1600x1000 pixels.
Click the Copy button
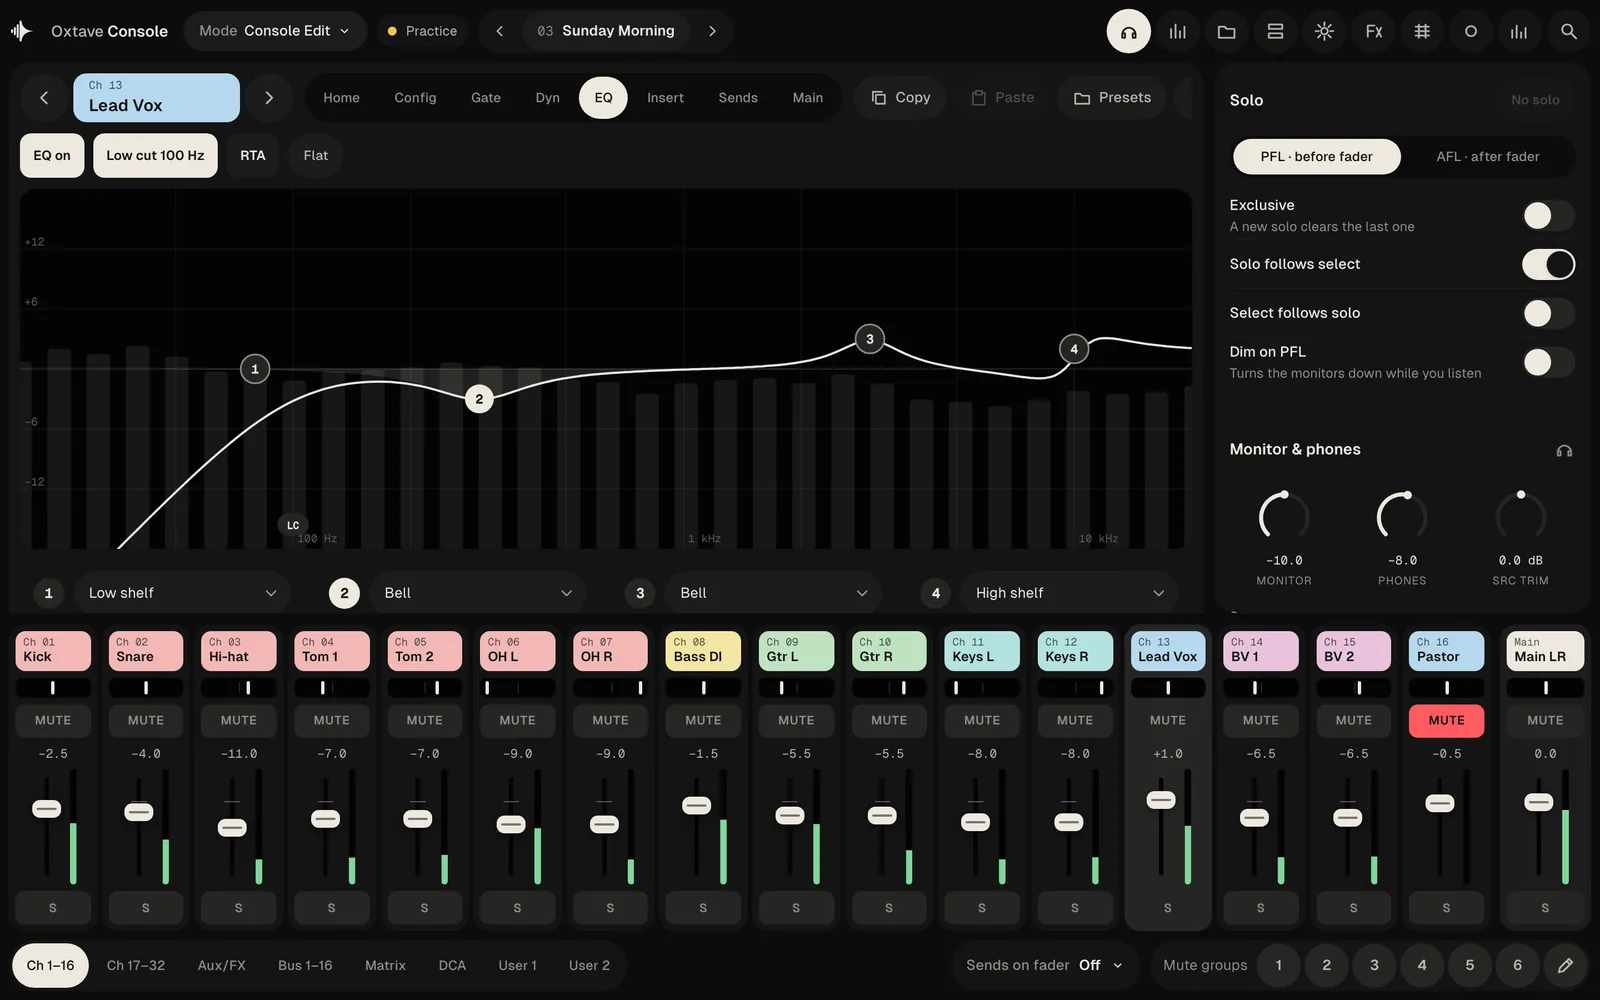(x=900, y=97)
